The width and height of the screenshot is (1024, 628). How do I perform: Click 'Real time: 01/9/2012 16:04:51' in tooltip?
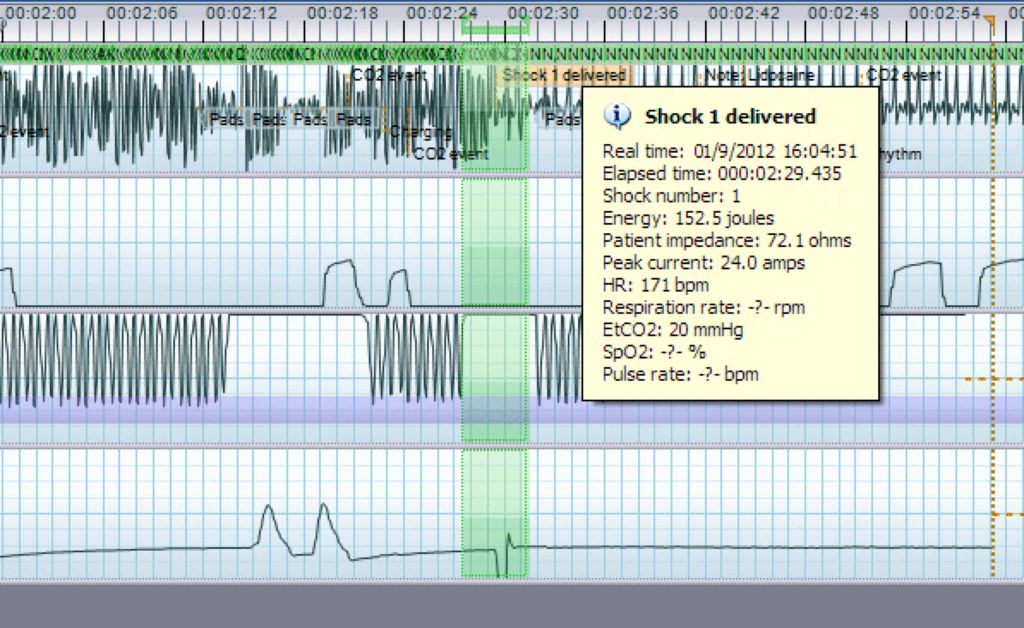(x=729, y=151)
